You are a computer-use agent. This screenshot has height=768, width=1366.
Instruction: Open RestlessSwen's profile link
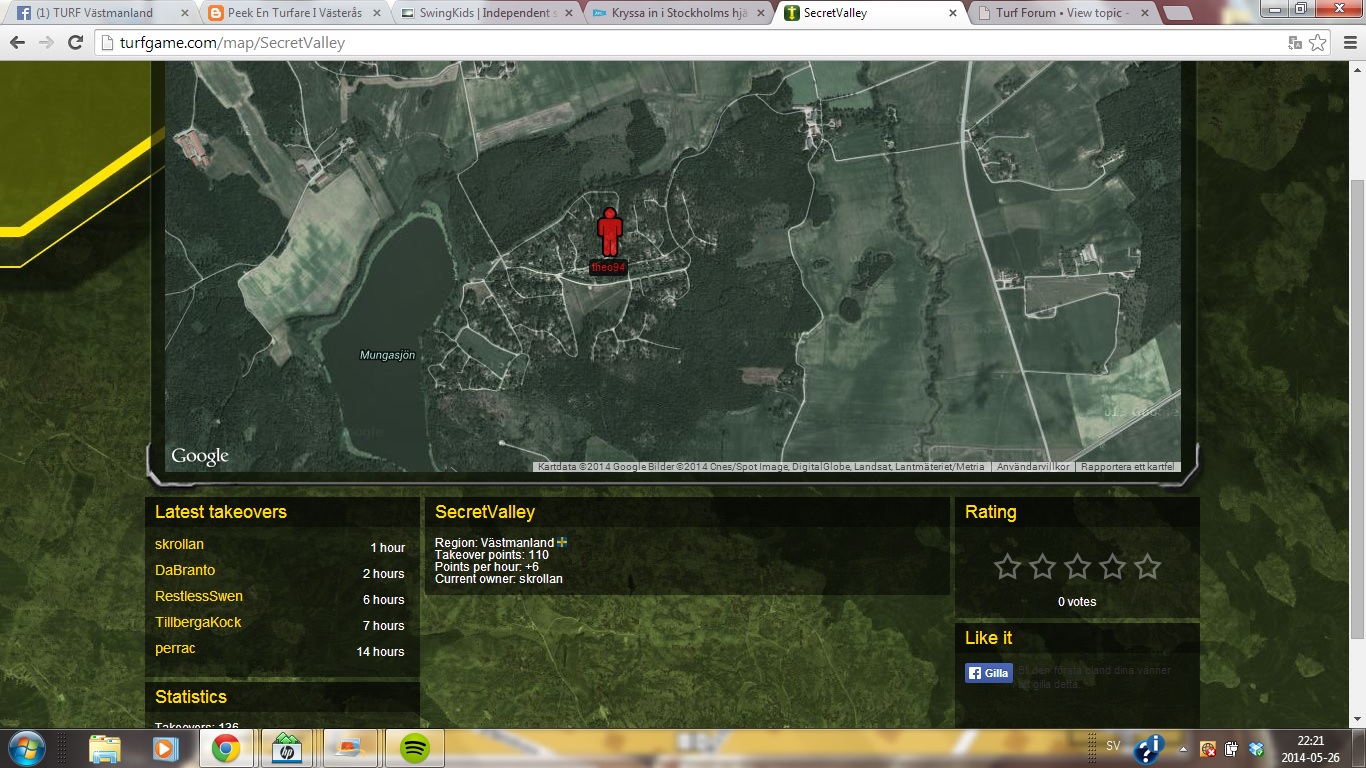tap(199, 596)
